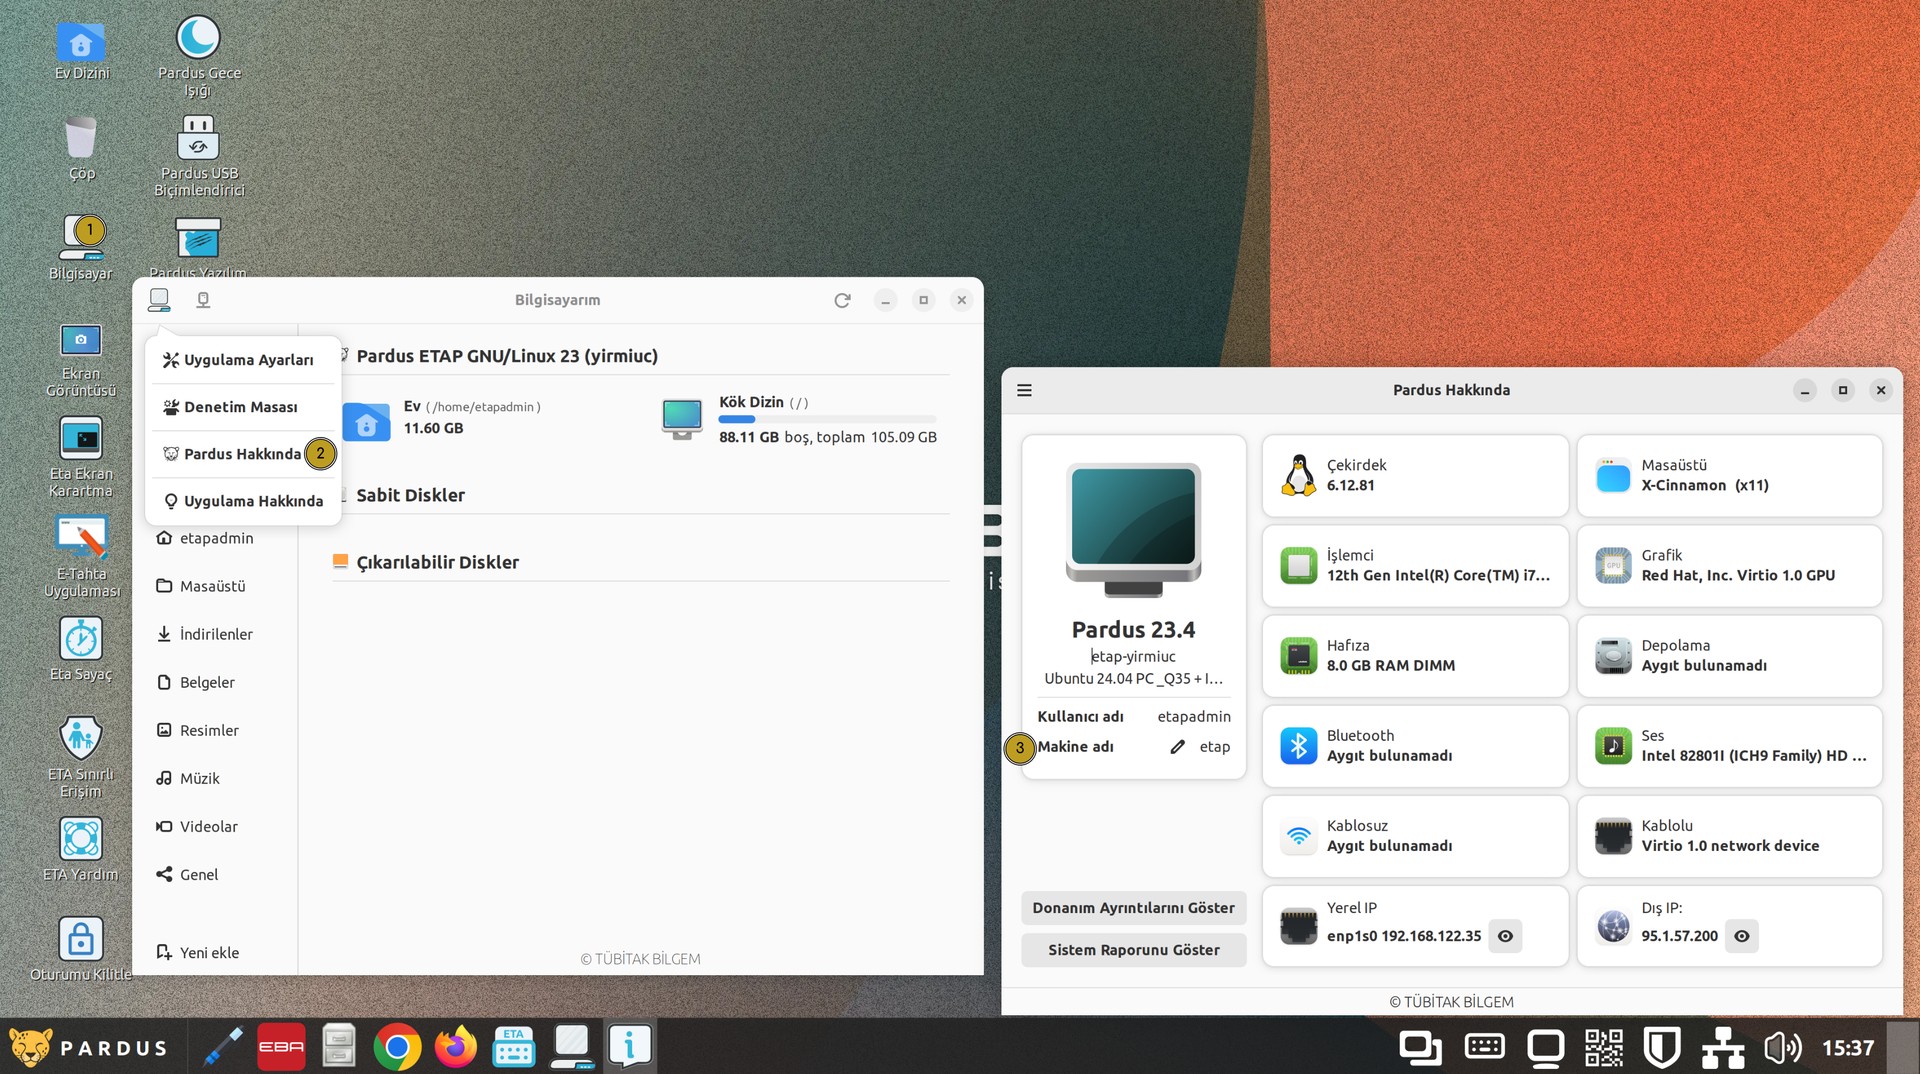Viewport: 1920px width, 1074px height.
Task: Click Donanım Ayrıntılarını Göster button
Action: point(1133,908)
